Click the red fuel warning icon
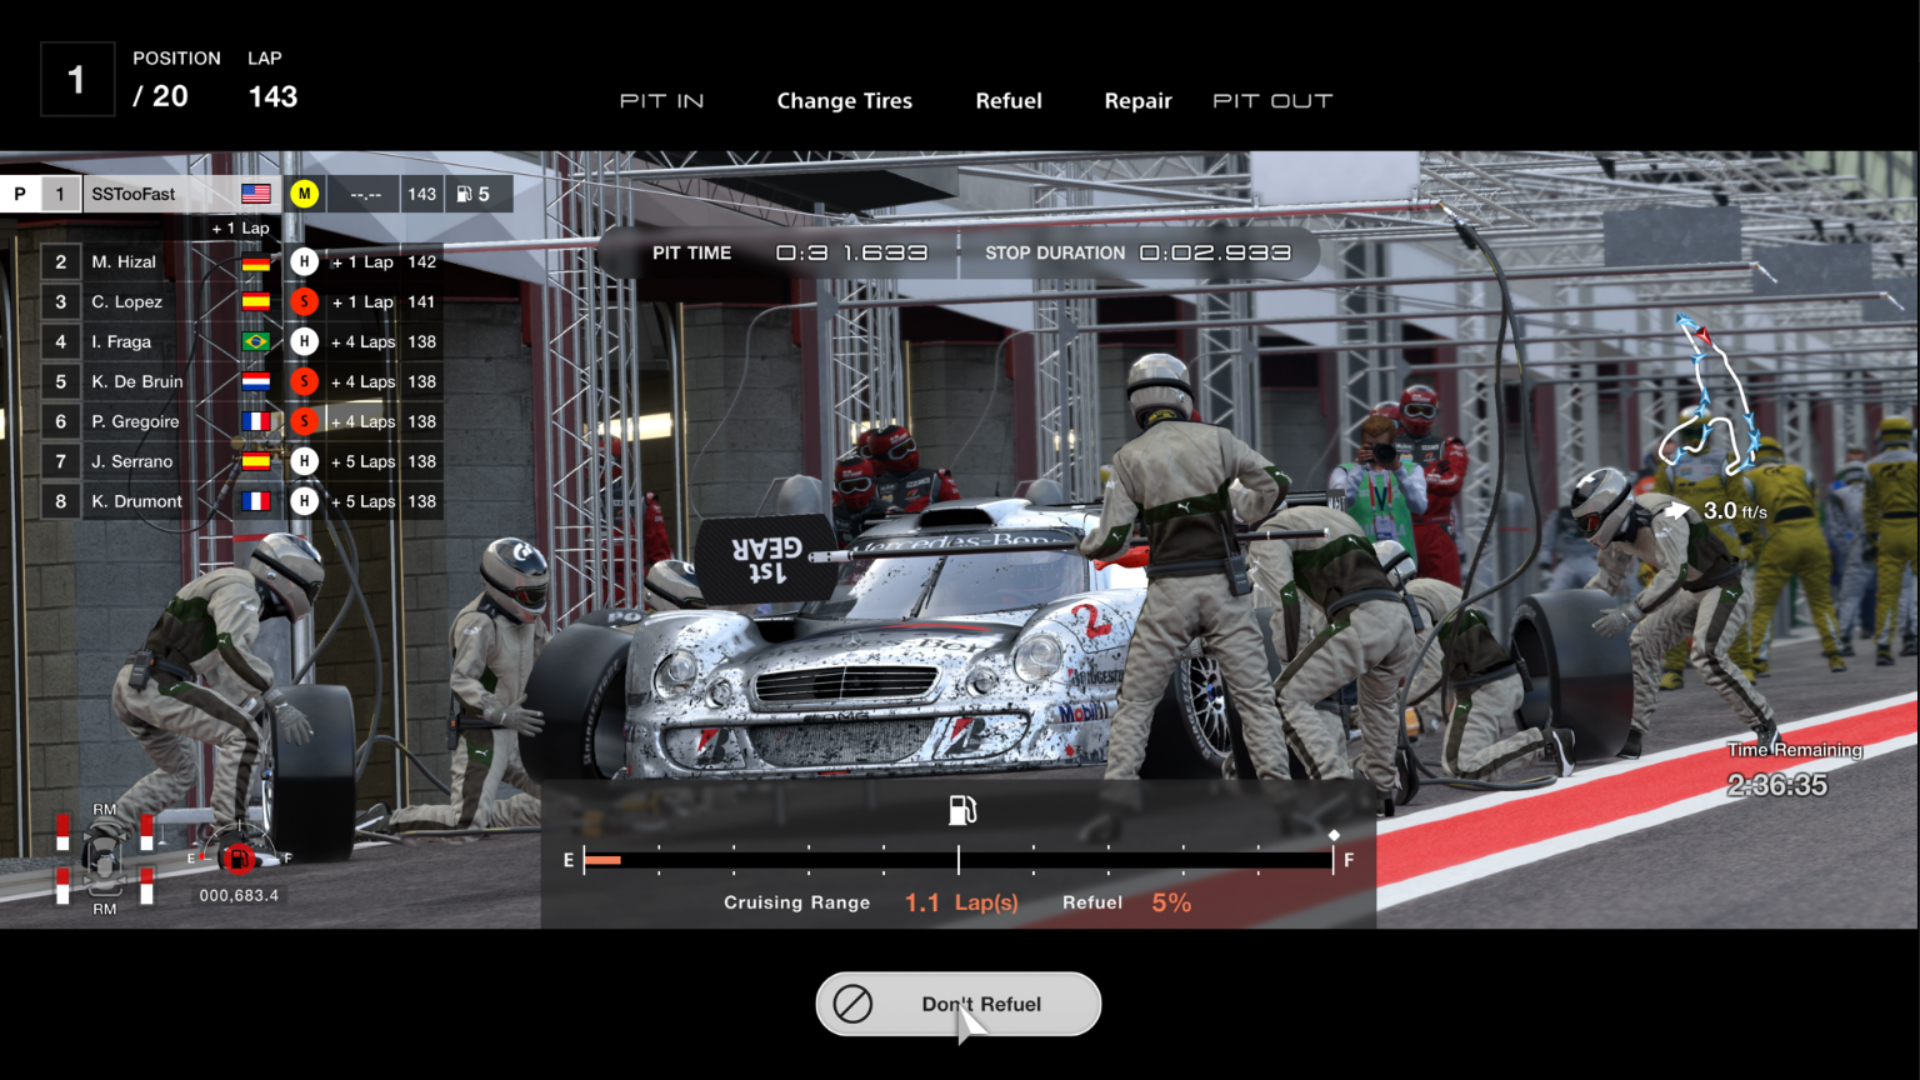 pyautogui.click(x=238, y=858)
